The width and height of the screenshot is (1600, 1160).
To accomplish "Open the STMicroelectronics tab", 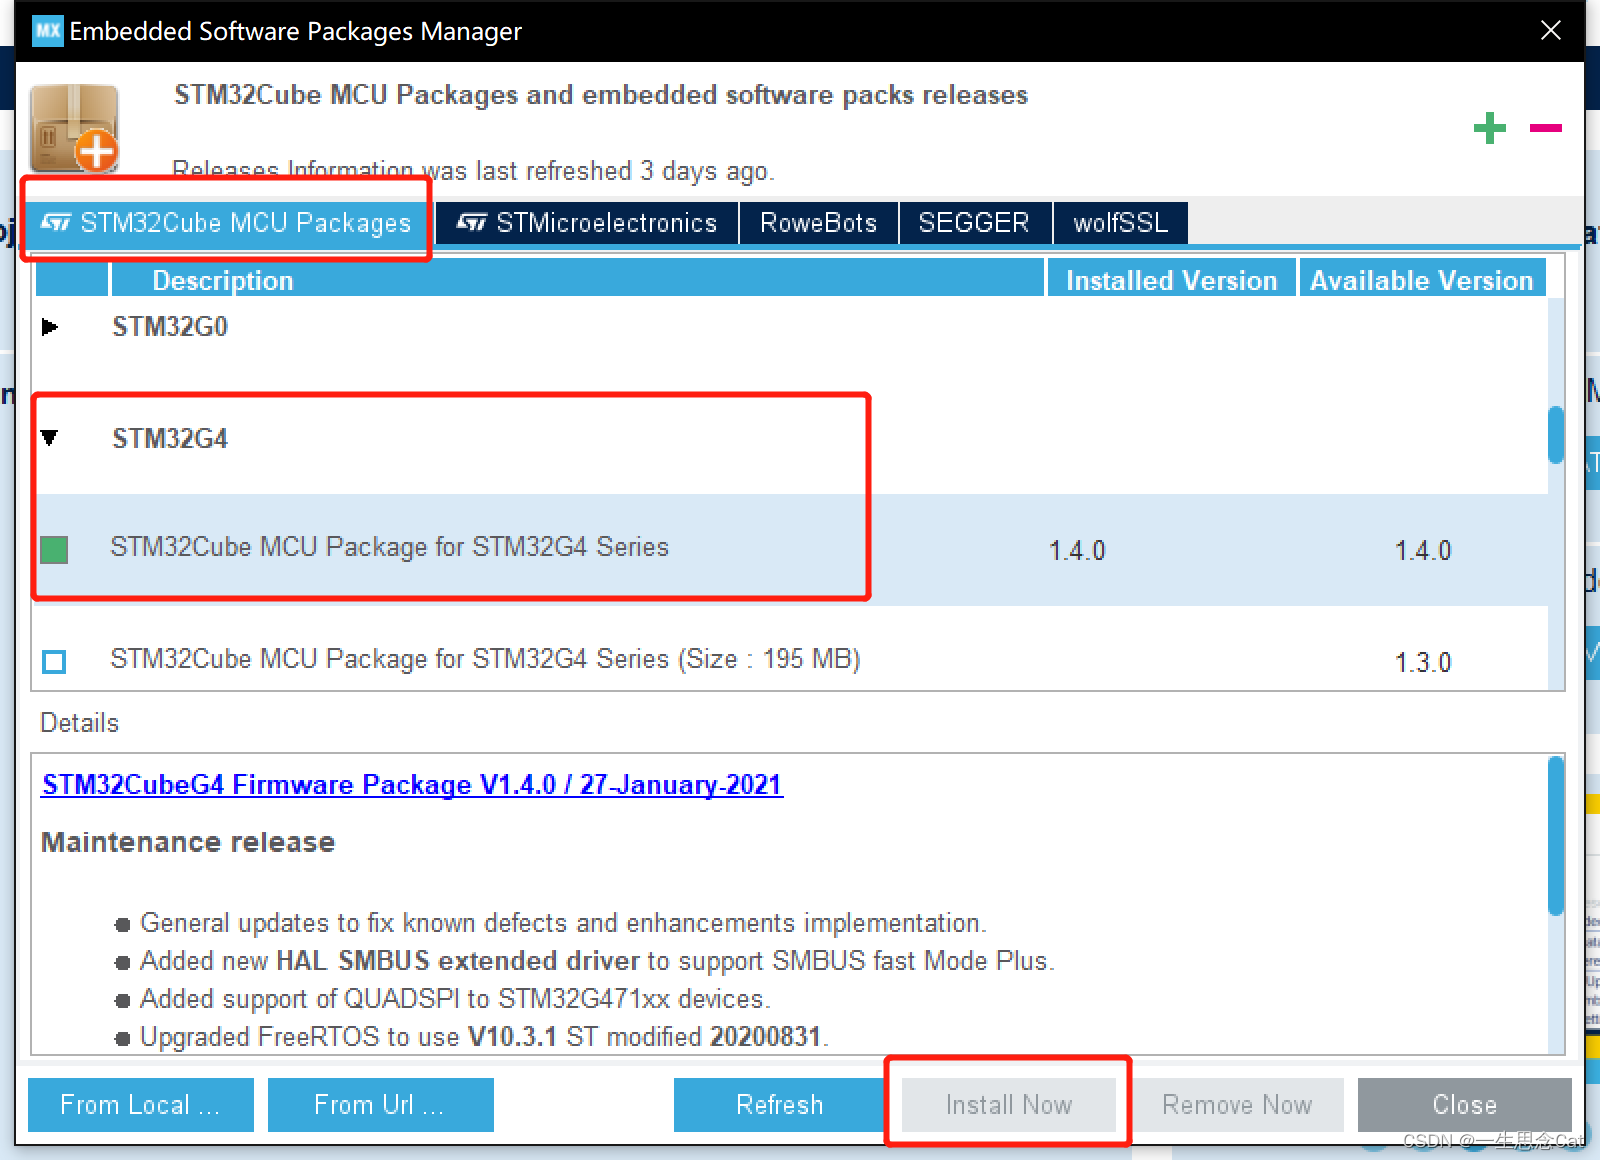I will click(586, 222).
